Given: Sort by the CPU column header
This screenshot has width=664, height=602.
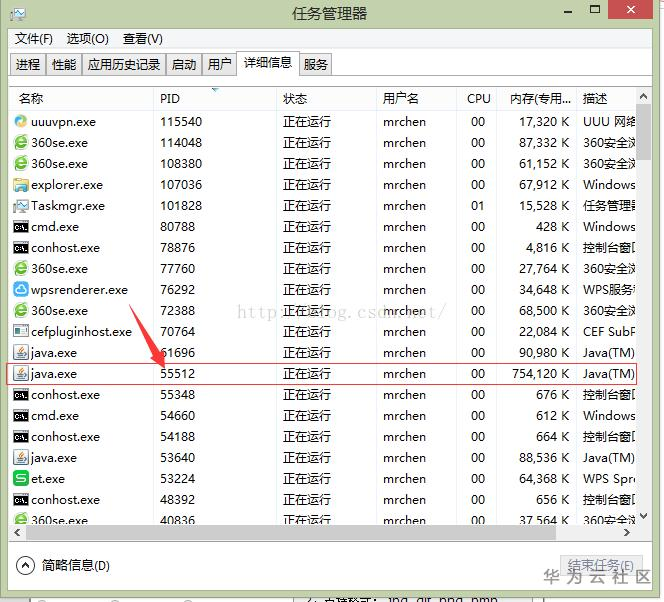Looking at the screenshot, I should point(477,99).
